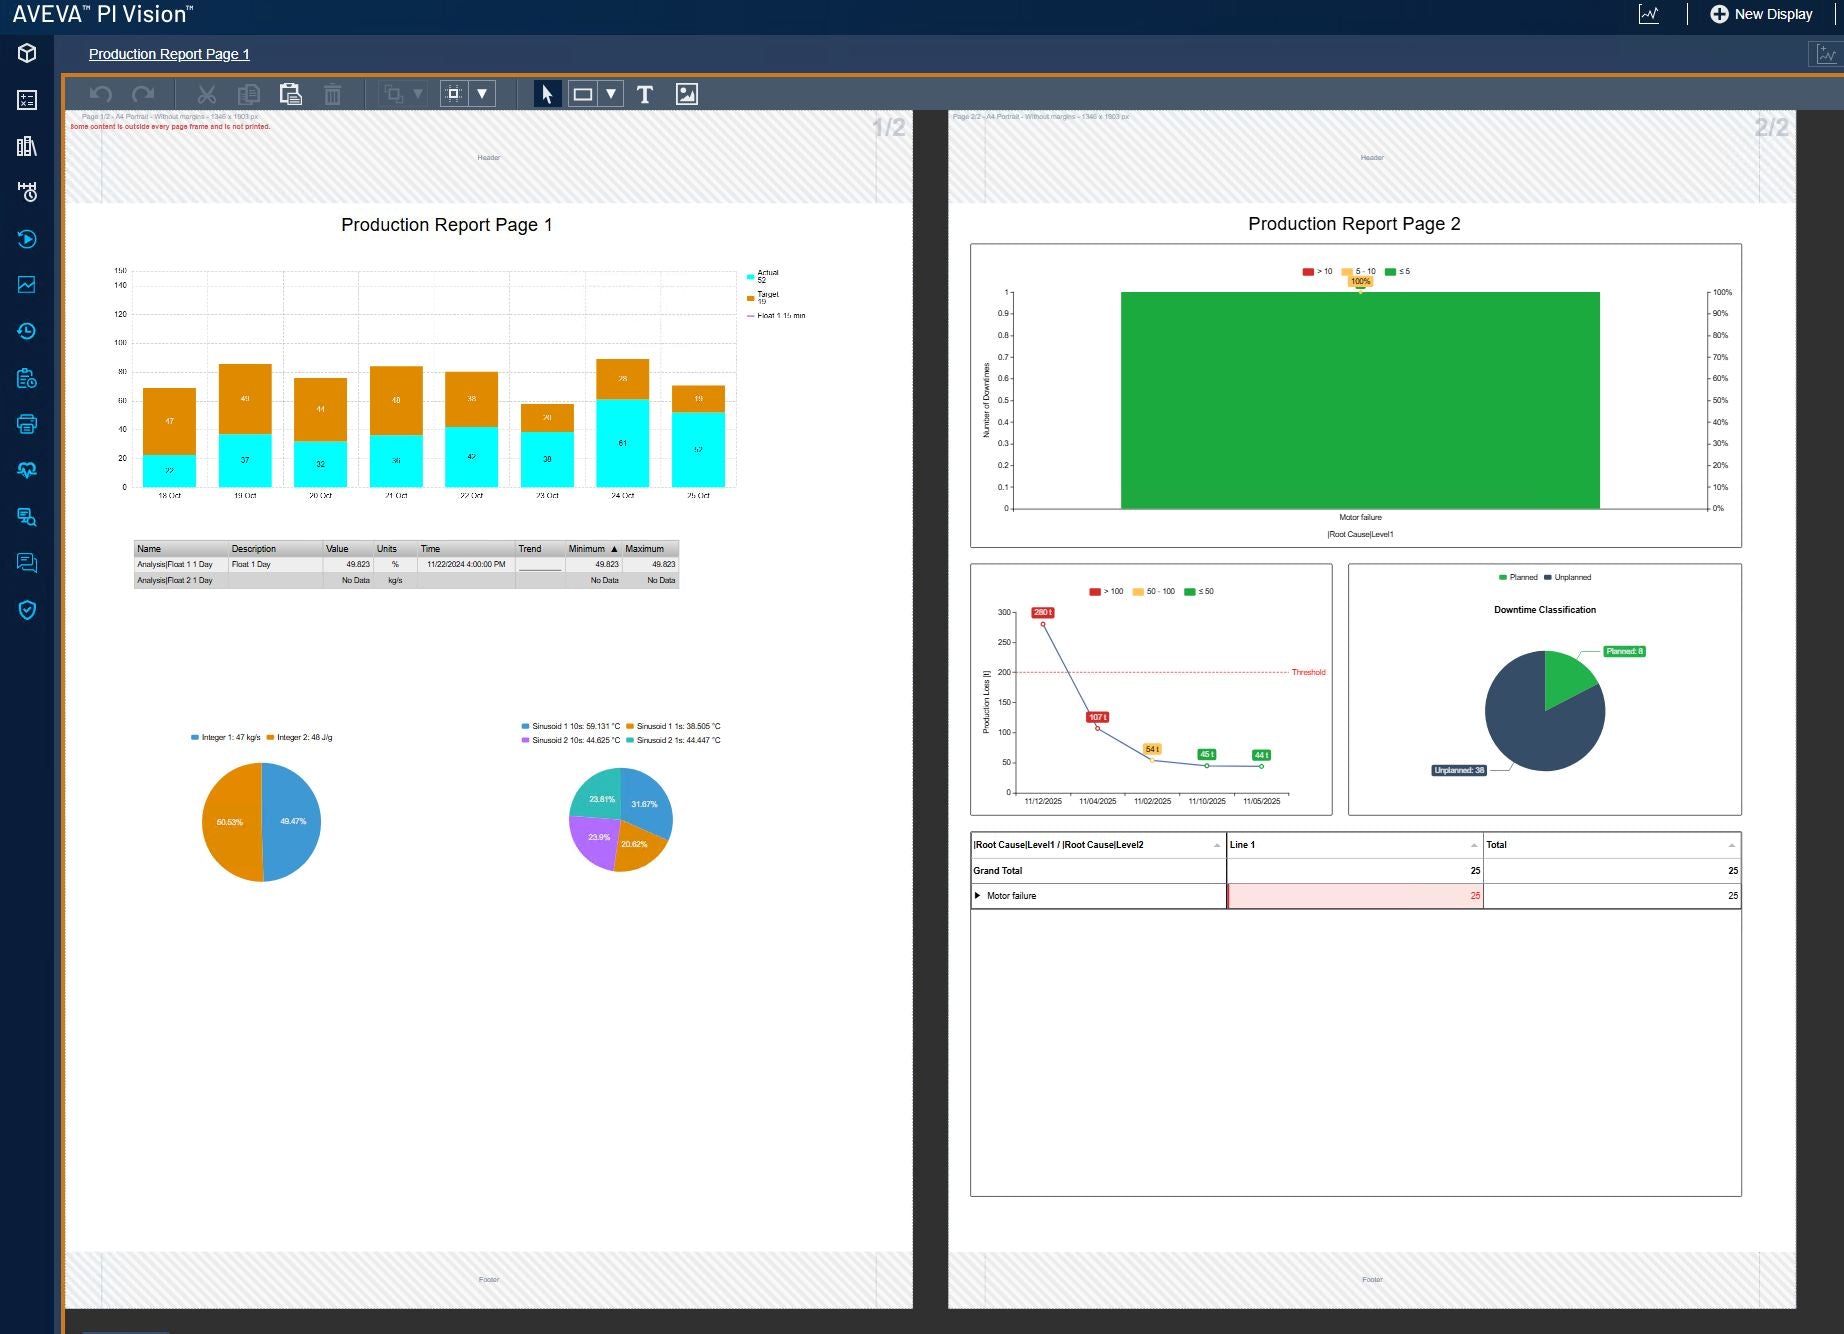This screenshot has height=1334, width=1844.
Task: Open the shape tool dropdown arrow
Action: click(x=611, y=94)
